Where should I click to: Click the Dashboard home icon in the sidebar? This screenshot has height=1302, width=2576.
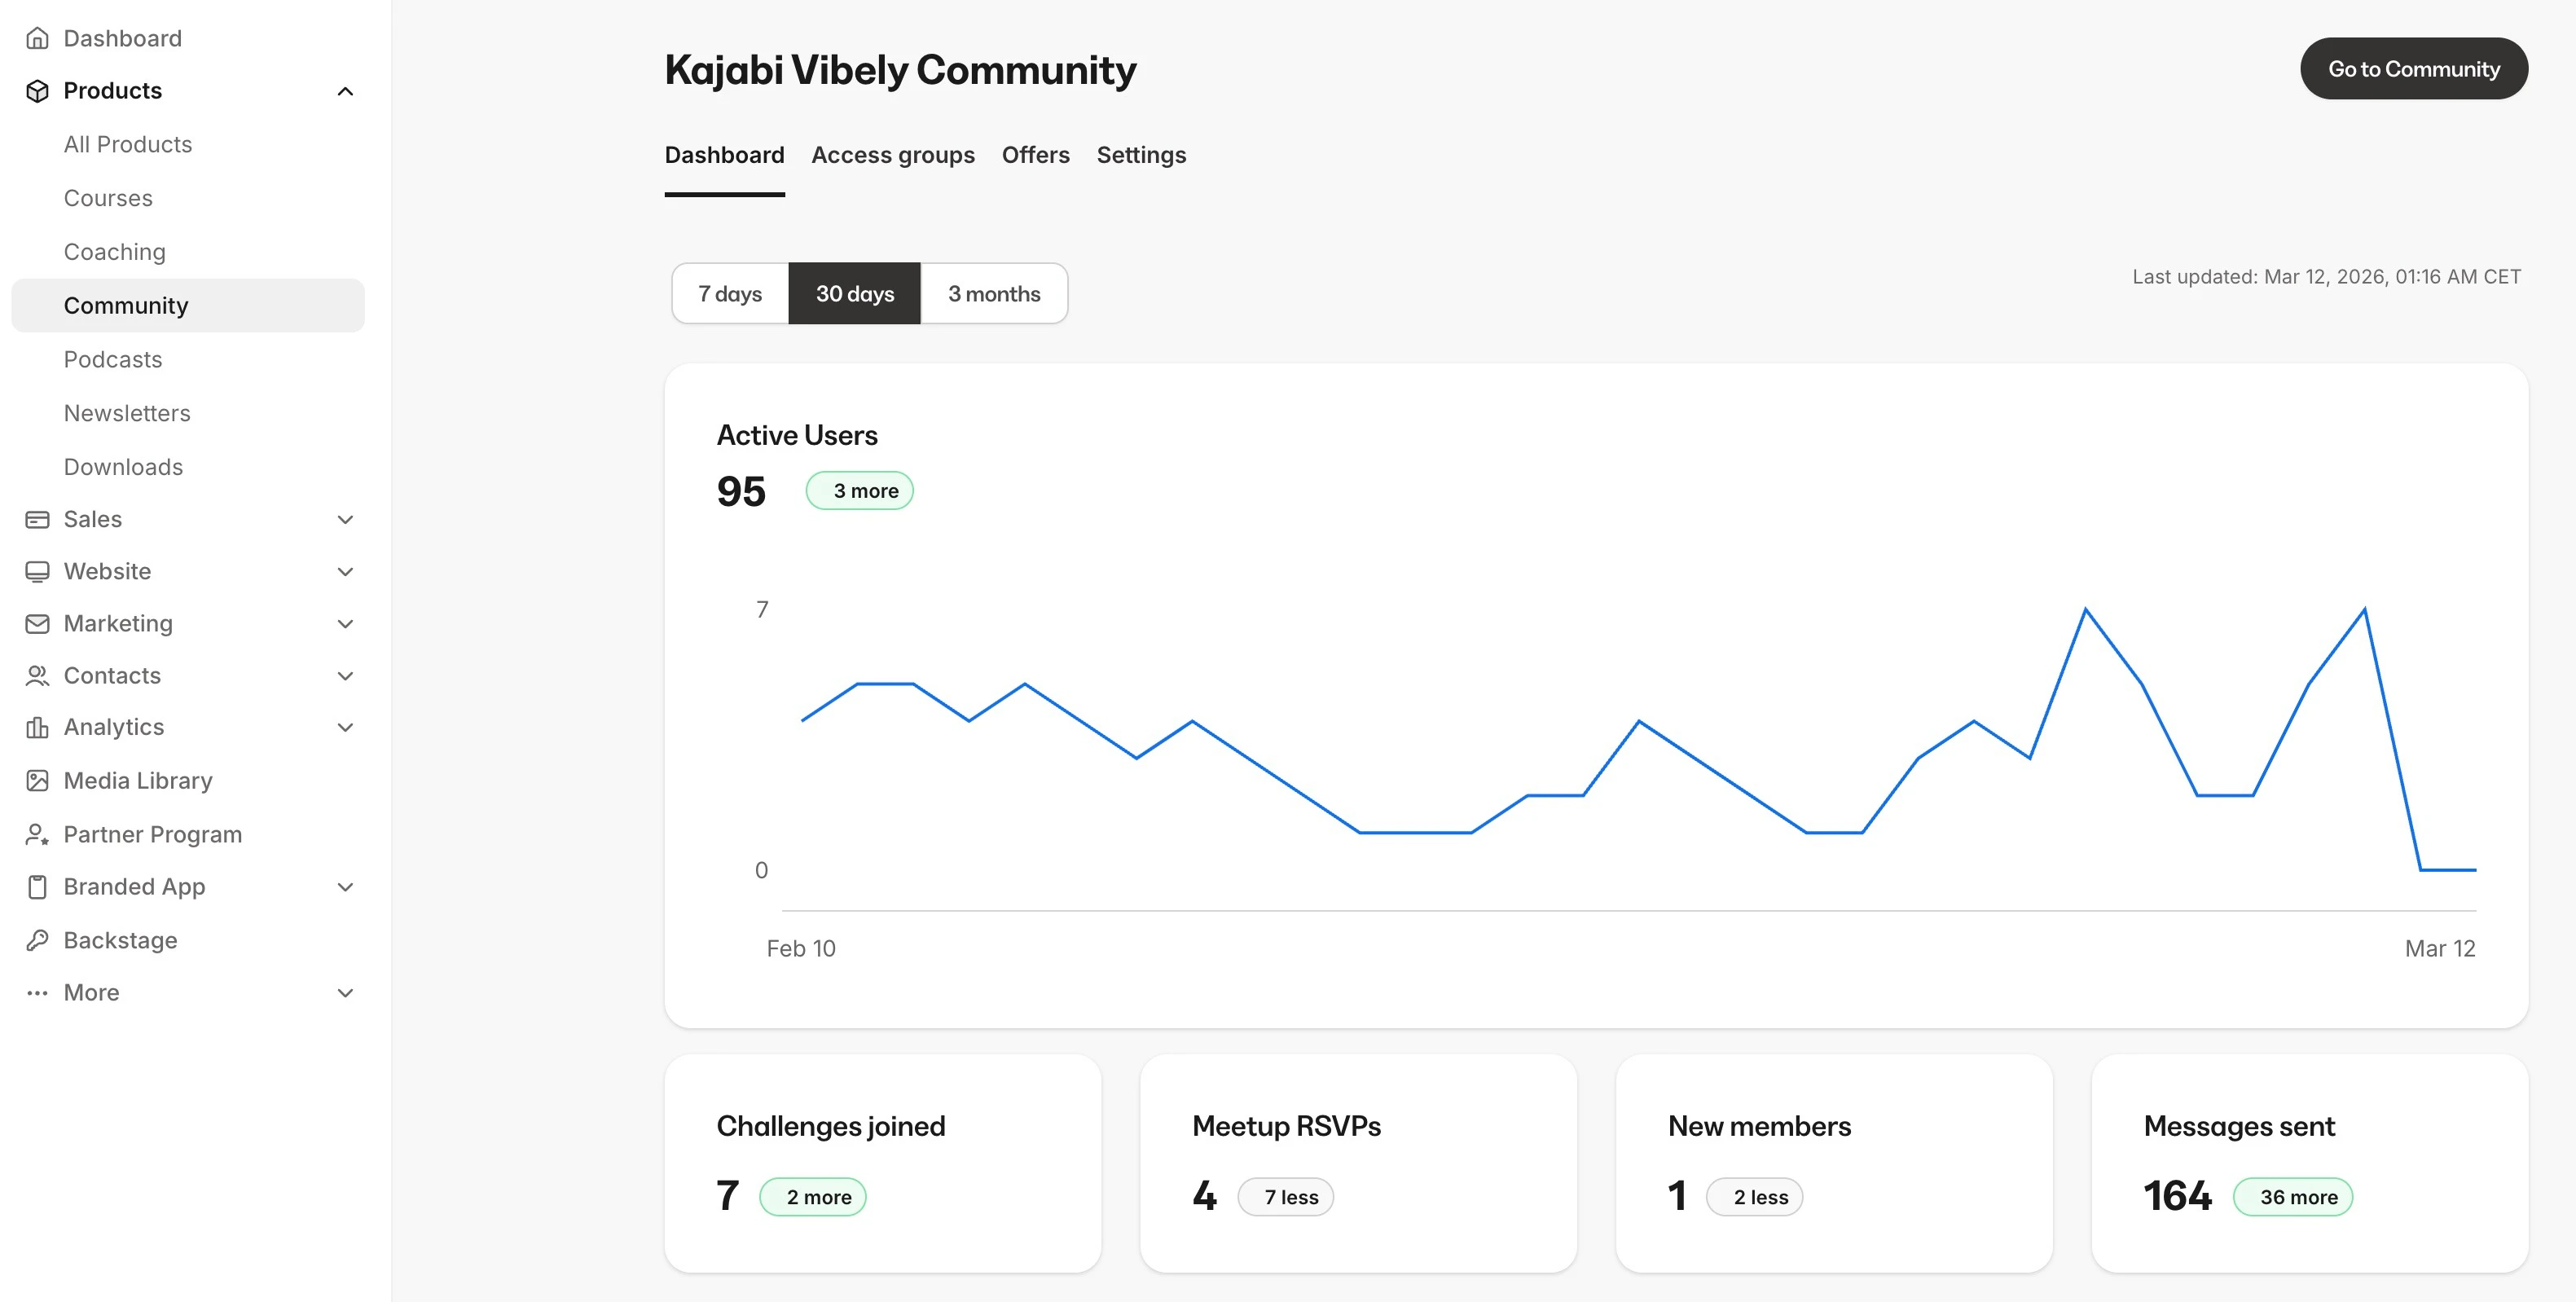pos(37,38)
